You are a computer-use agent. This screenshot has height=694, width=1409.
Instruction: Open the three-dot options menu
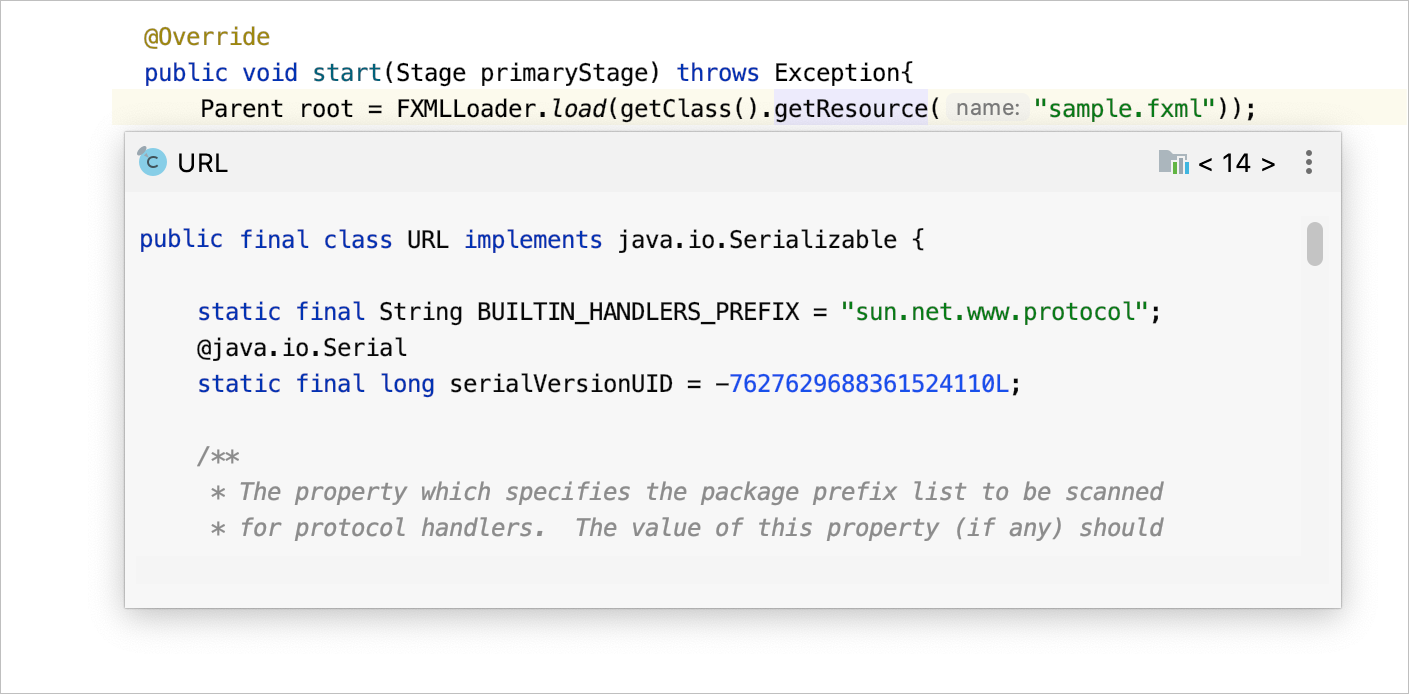coord(1308,161)
